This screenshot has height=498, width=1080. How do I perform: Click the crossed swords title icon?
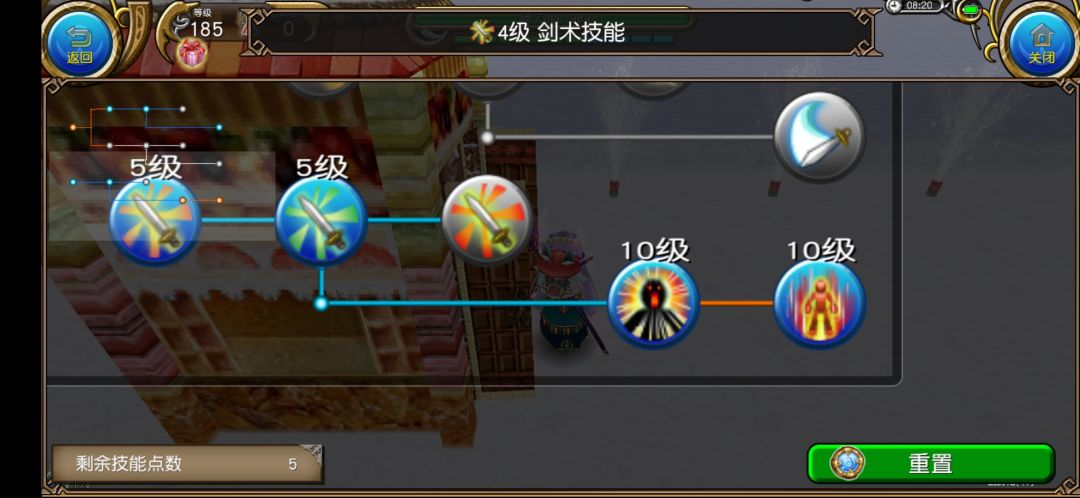click(482, 31)
